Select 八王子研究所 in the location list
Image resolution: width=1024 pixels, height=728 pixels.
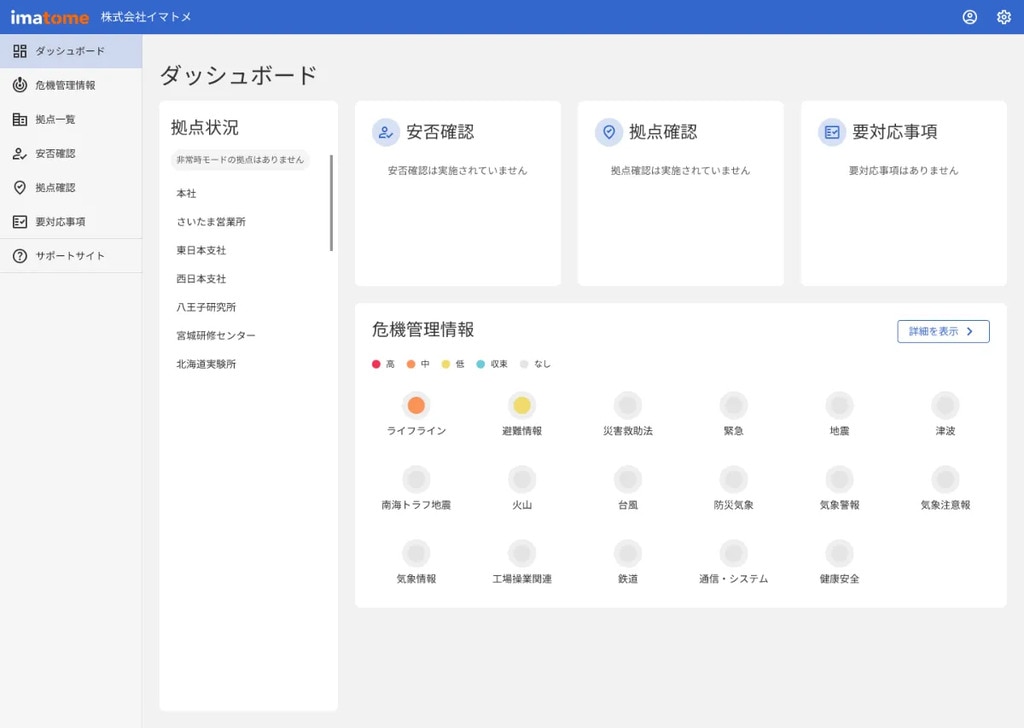206,307
